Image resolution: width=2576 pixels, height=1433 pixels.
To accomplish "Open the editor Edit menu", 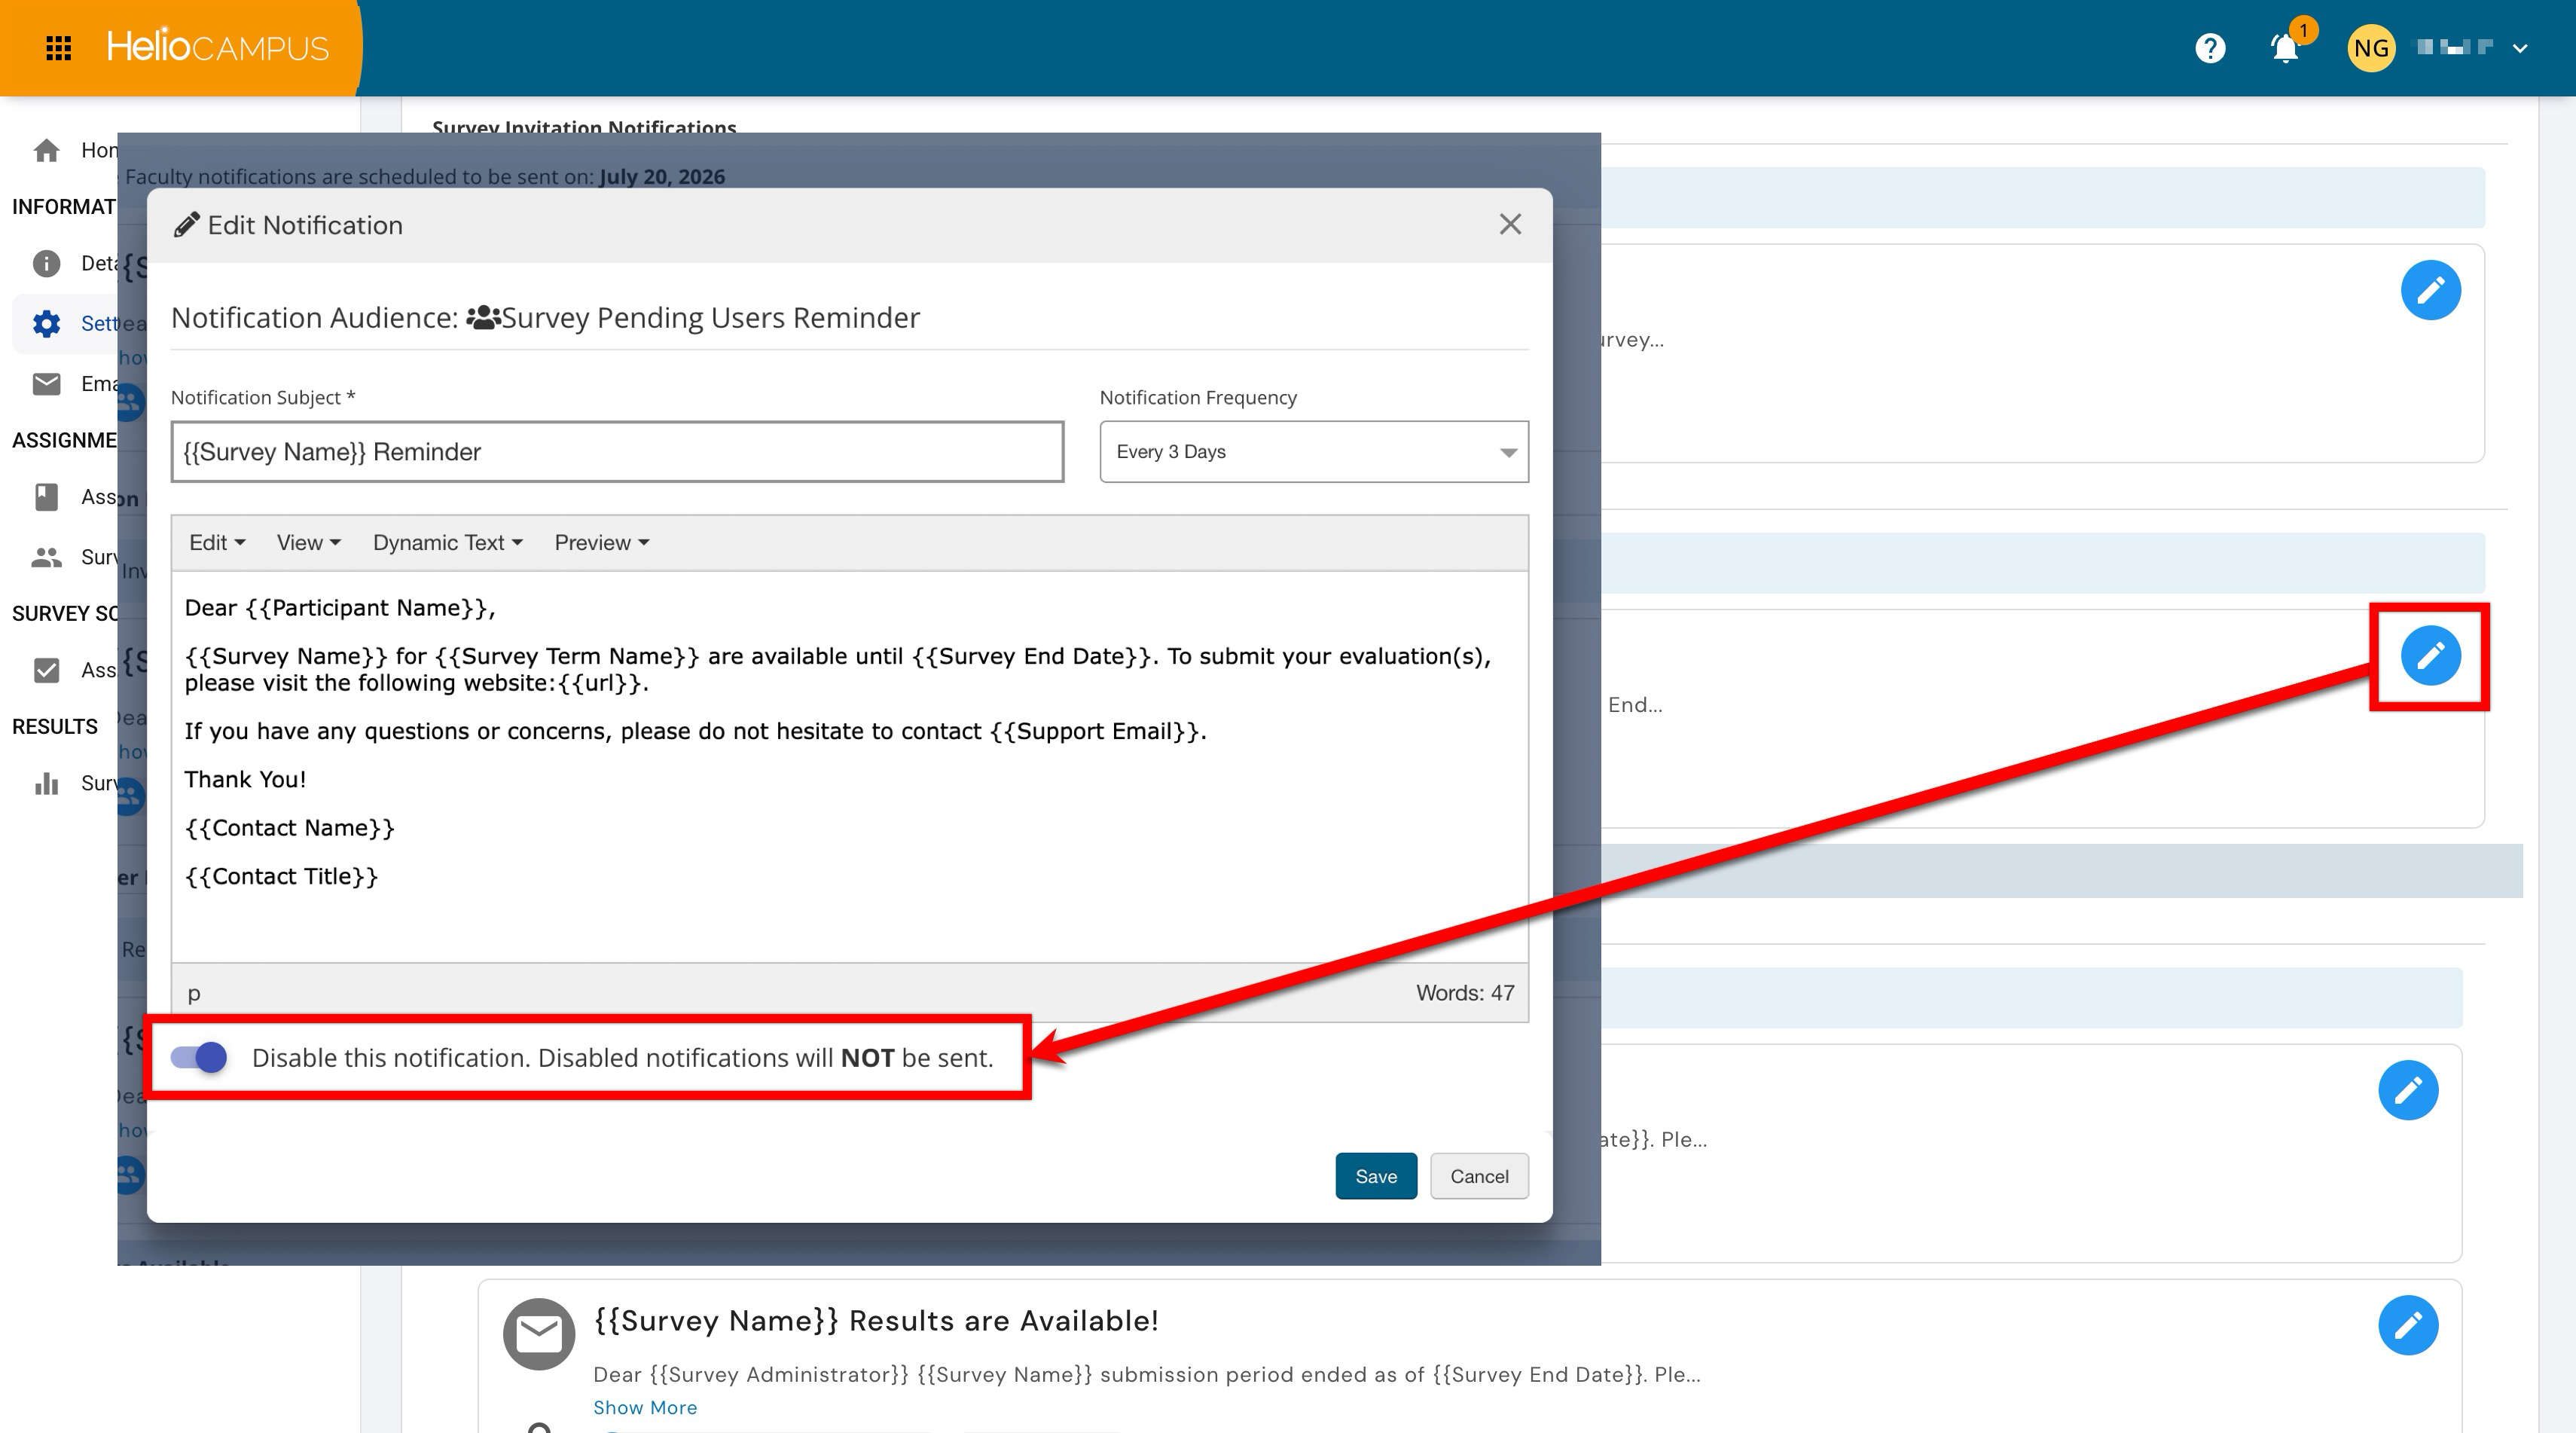I will coord(217,542).
